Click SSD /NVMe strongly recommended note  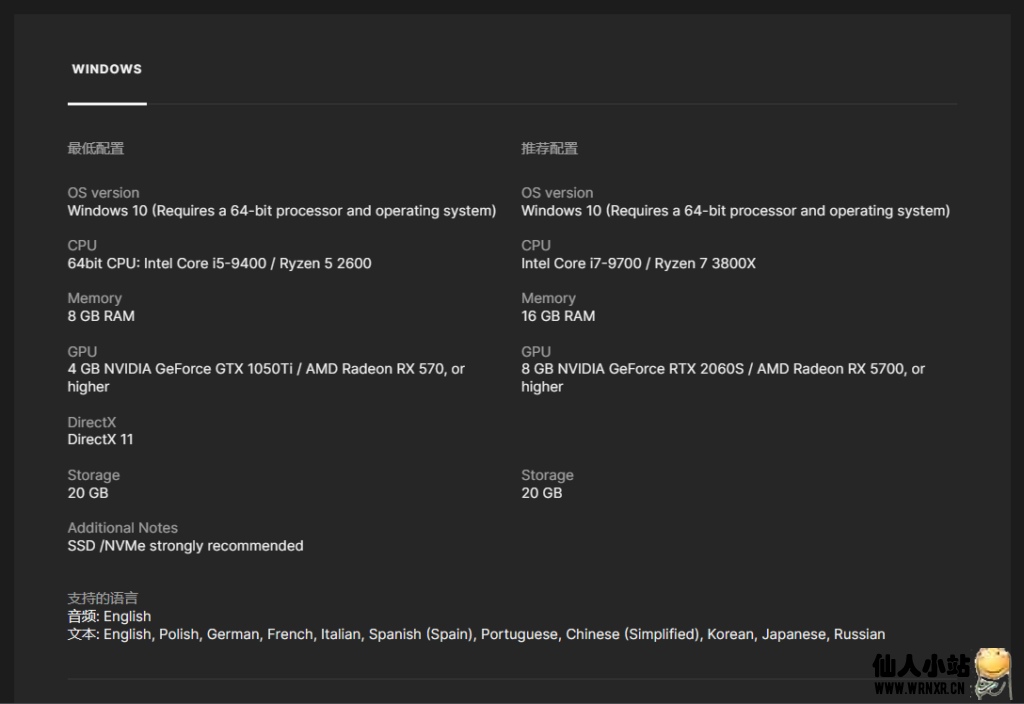(x=185, y=546)
